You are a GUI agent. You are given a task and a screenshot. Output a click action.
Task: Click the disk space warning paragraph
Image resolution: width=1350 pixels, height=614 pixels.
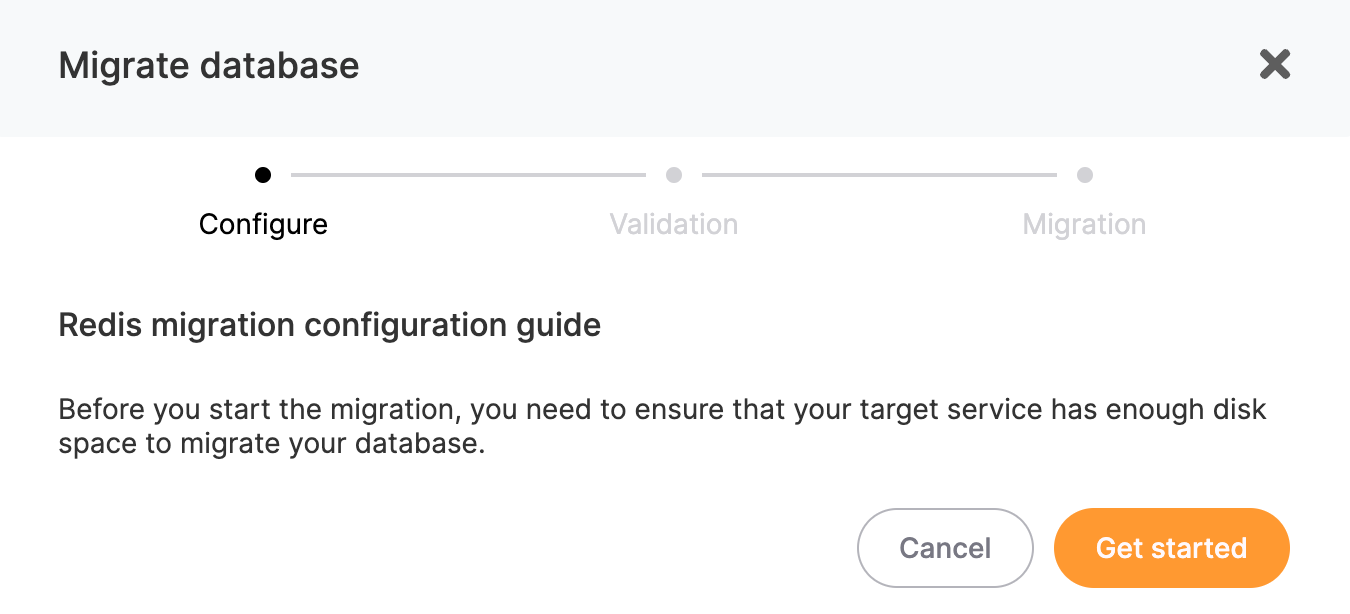point(662,425)
